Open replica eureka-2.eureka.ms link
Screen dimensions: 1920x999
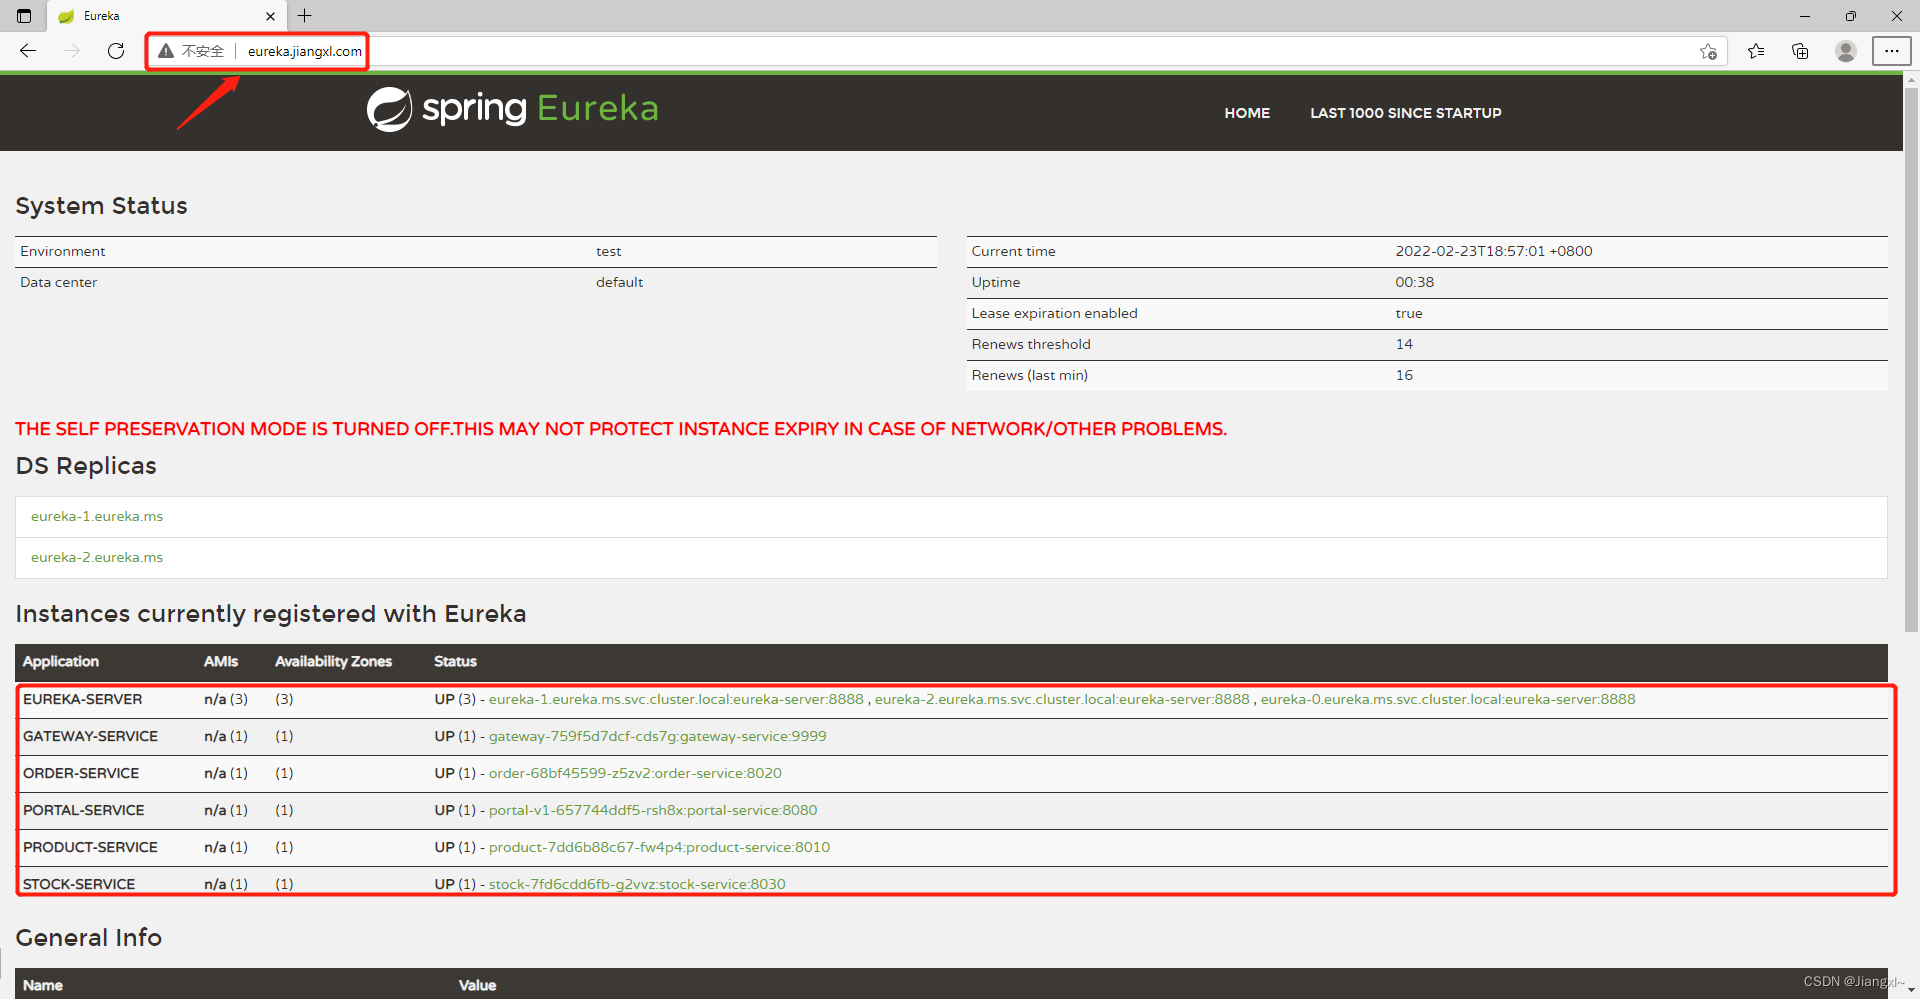pyautogui.click(x=97, y=557)
